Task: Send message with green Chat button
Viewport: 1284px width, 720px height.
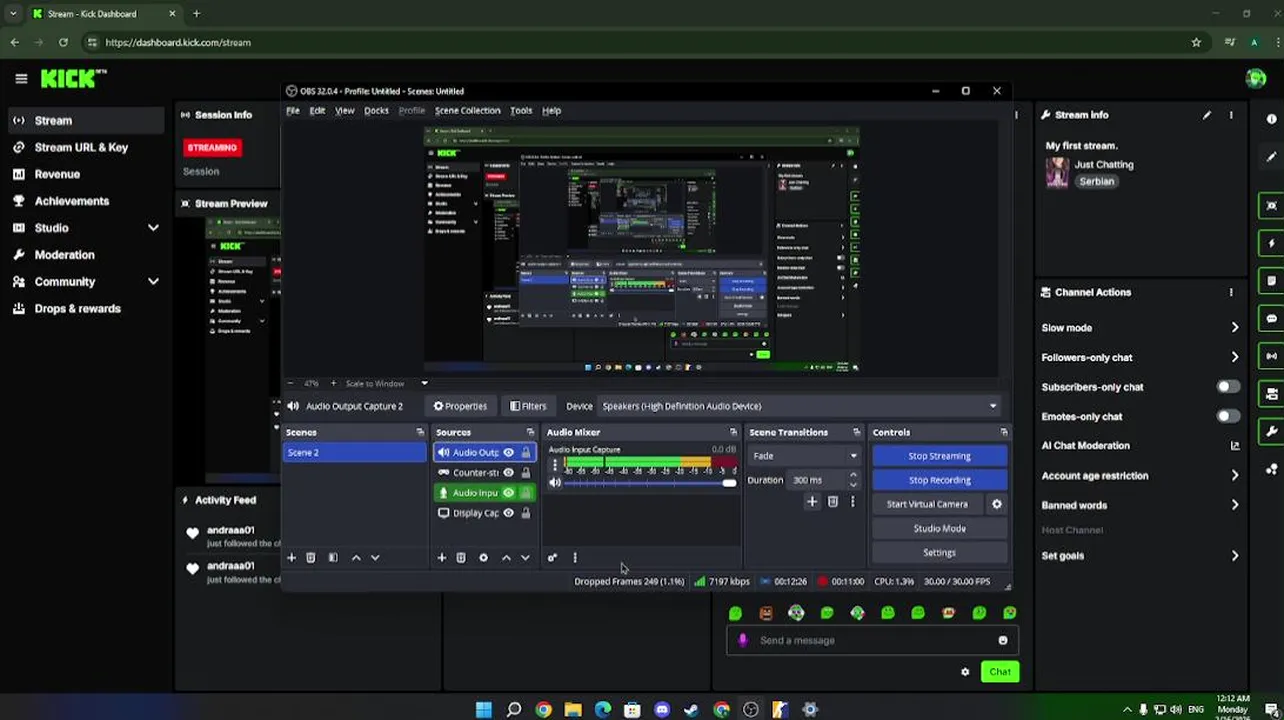Action: pyautogui.click(x=1000, y=672)
